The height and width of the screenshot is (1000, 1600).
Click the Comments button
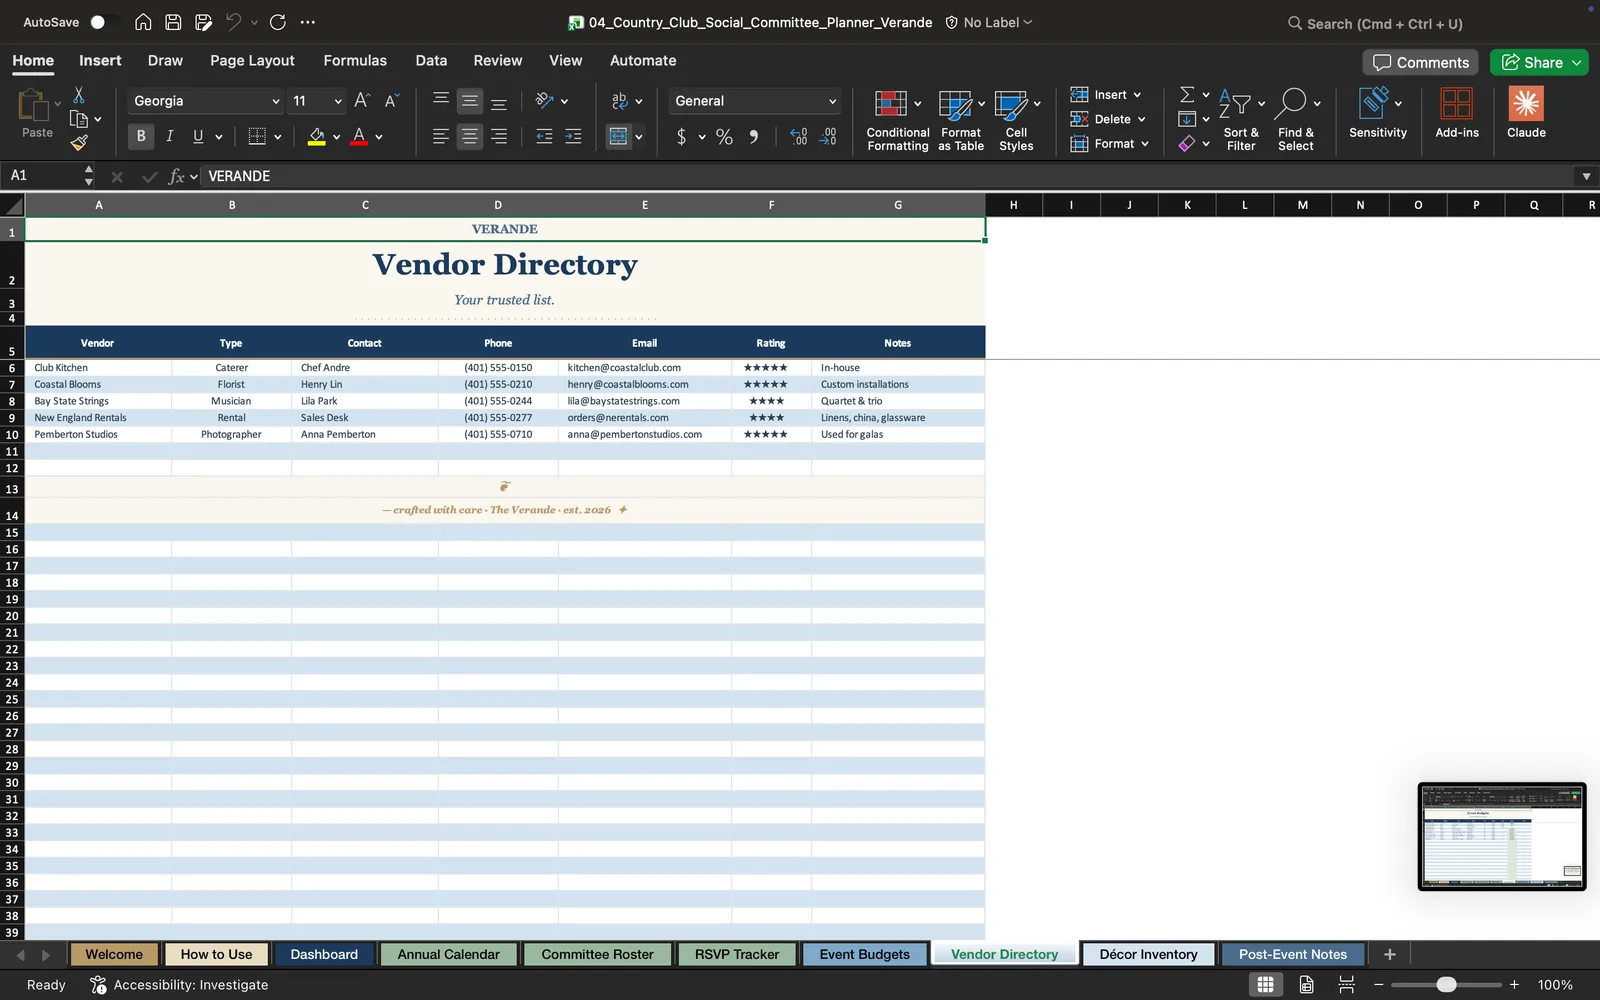(1421, 62)
